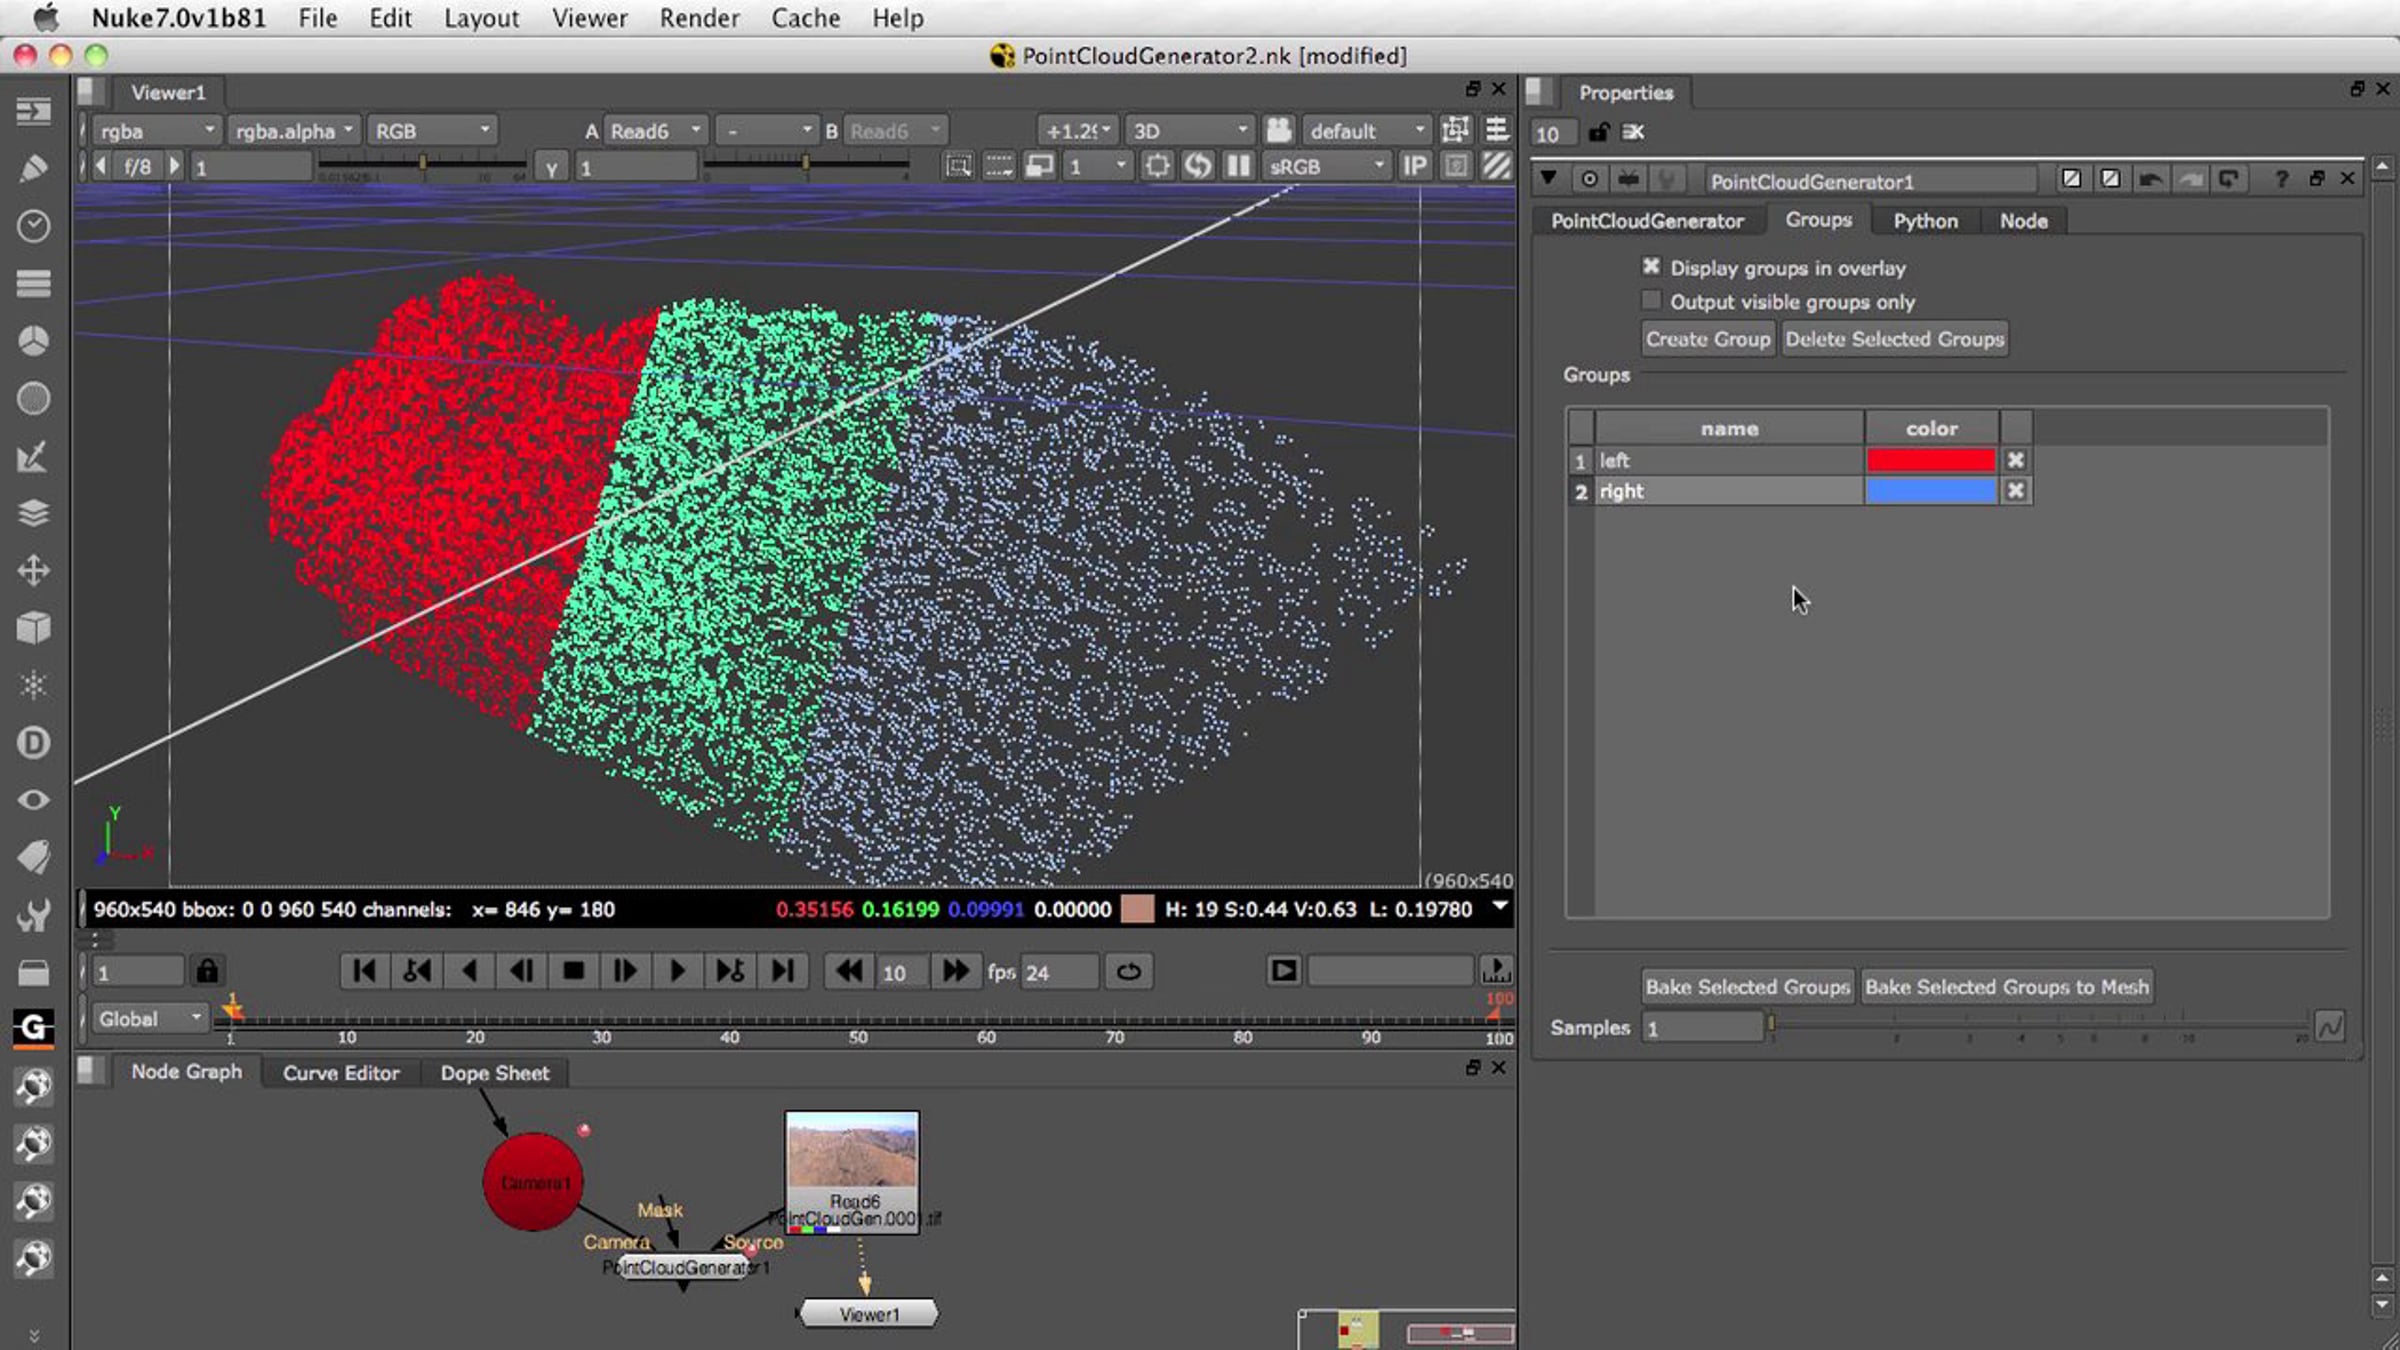Open the sRGB viewer LUT dropdown
This screenshot has height=1350, width=2400.
pos(1326,166)
